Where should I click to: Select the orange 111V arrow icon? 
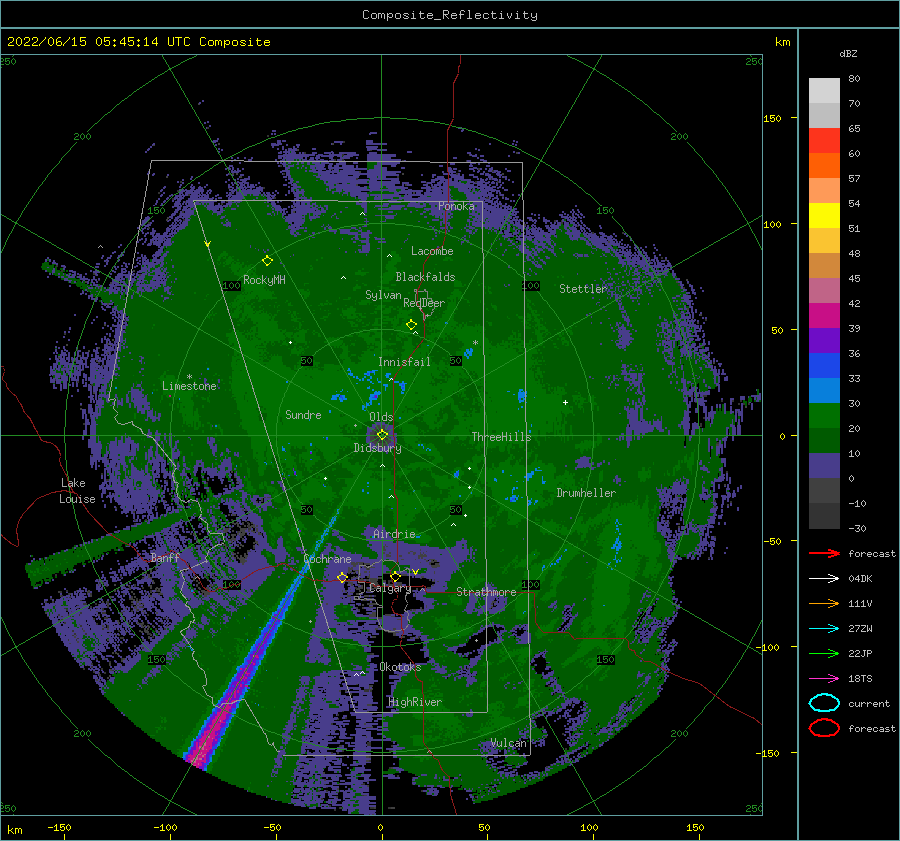(824, 603)
